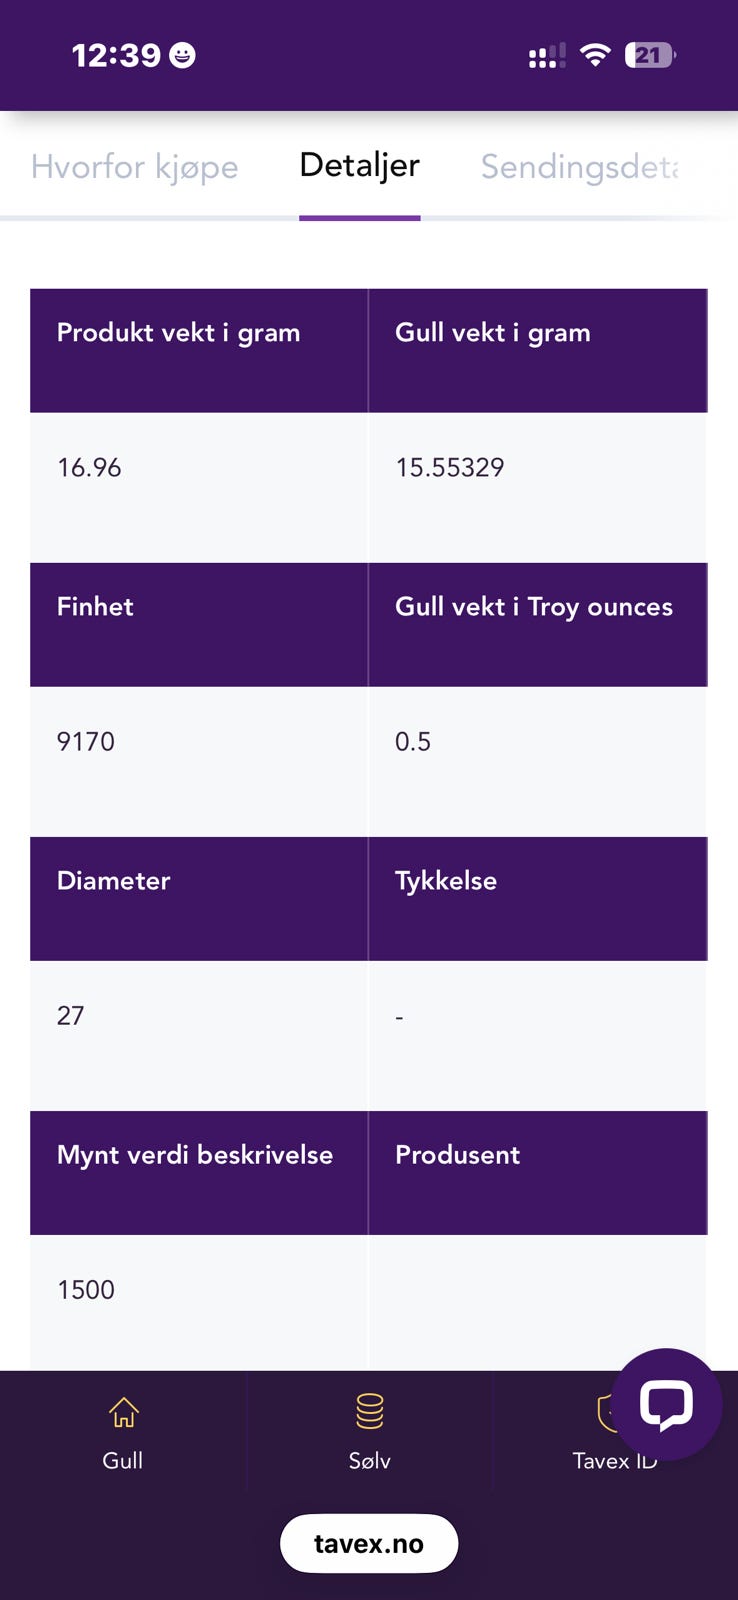This screenshot has height=1600, width=738.
Task: Tap the Gull home icon
Action: click(x=123, y=1412)
